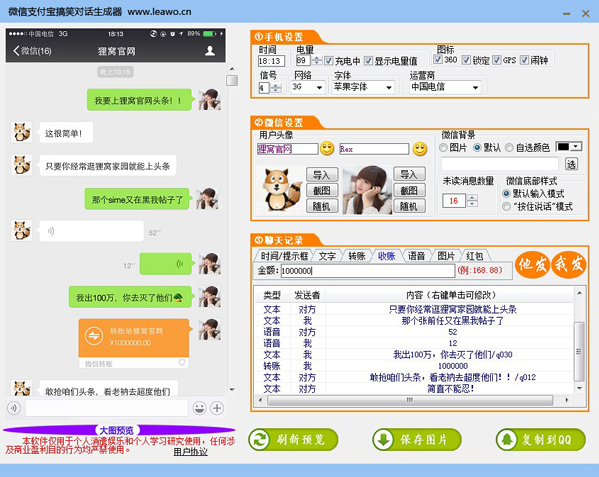Click smiley emoji next to Rex name field

tap(420, 149)
